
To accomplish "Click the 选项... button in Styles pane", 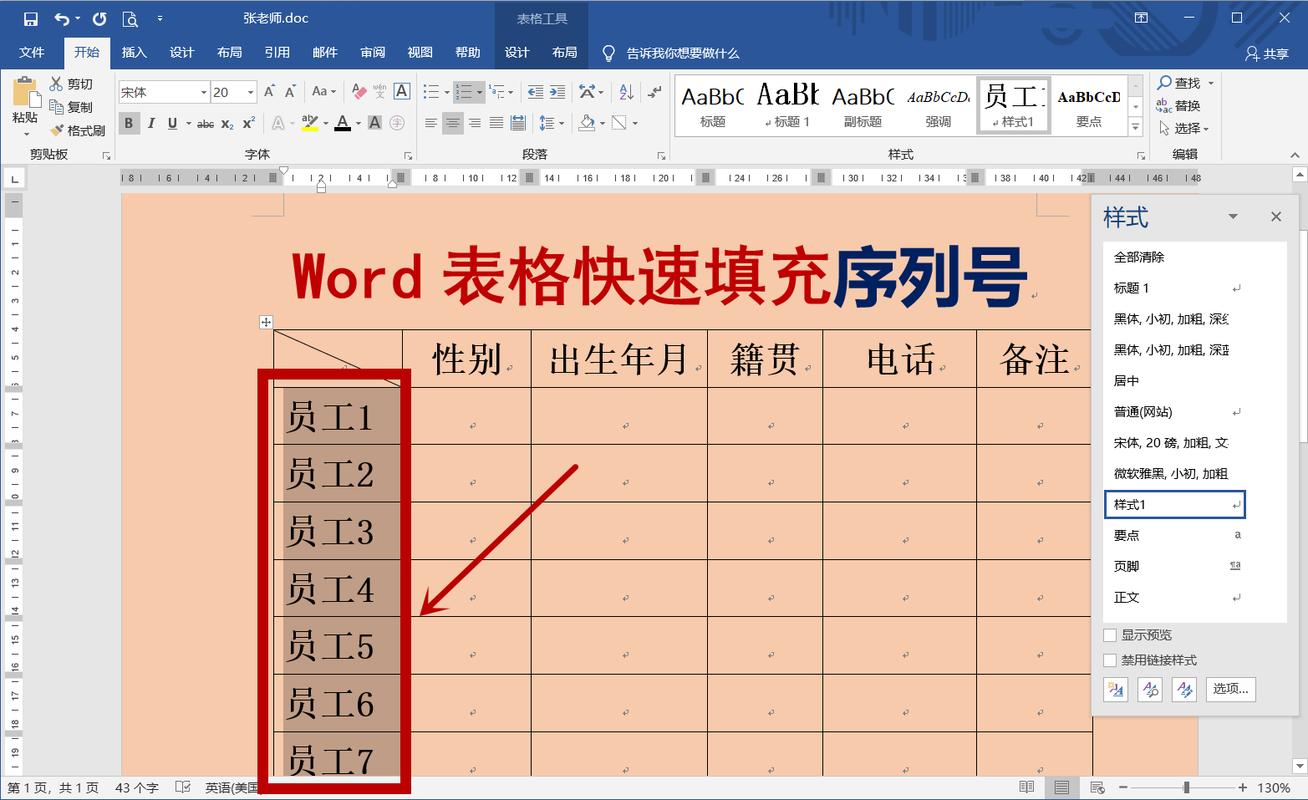I will (1231, 688).
